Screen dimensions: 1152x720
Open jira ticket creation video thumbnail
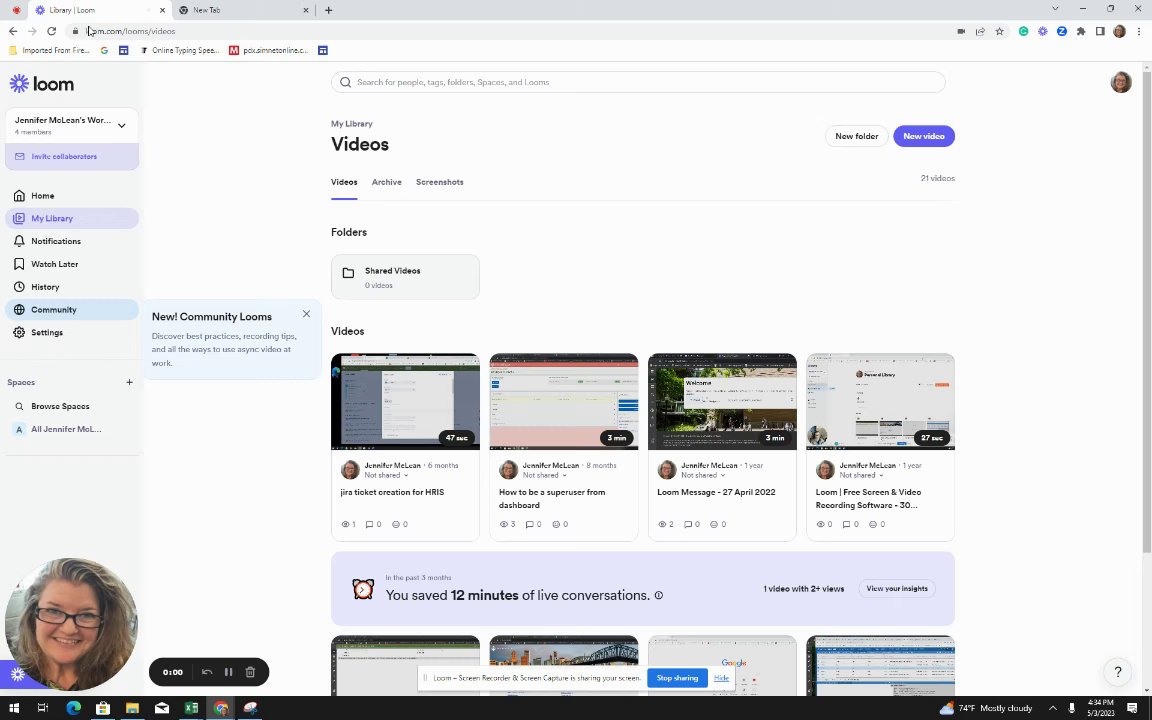[x=405, y=402]
